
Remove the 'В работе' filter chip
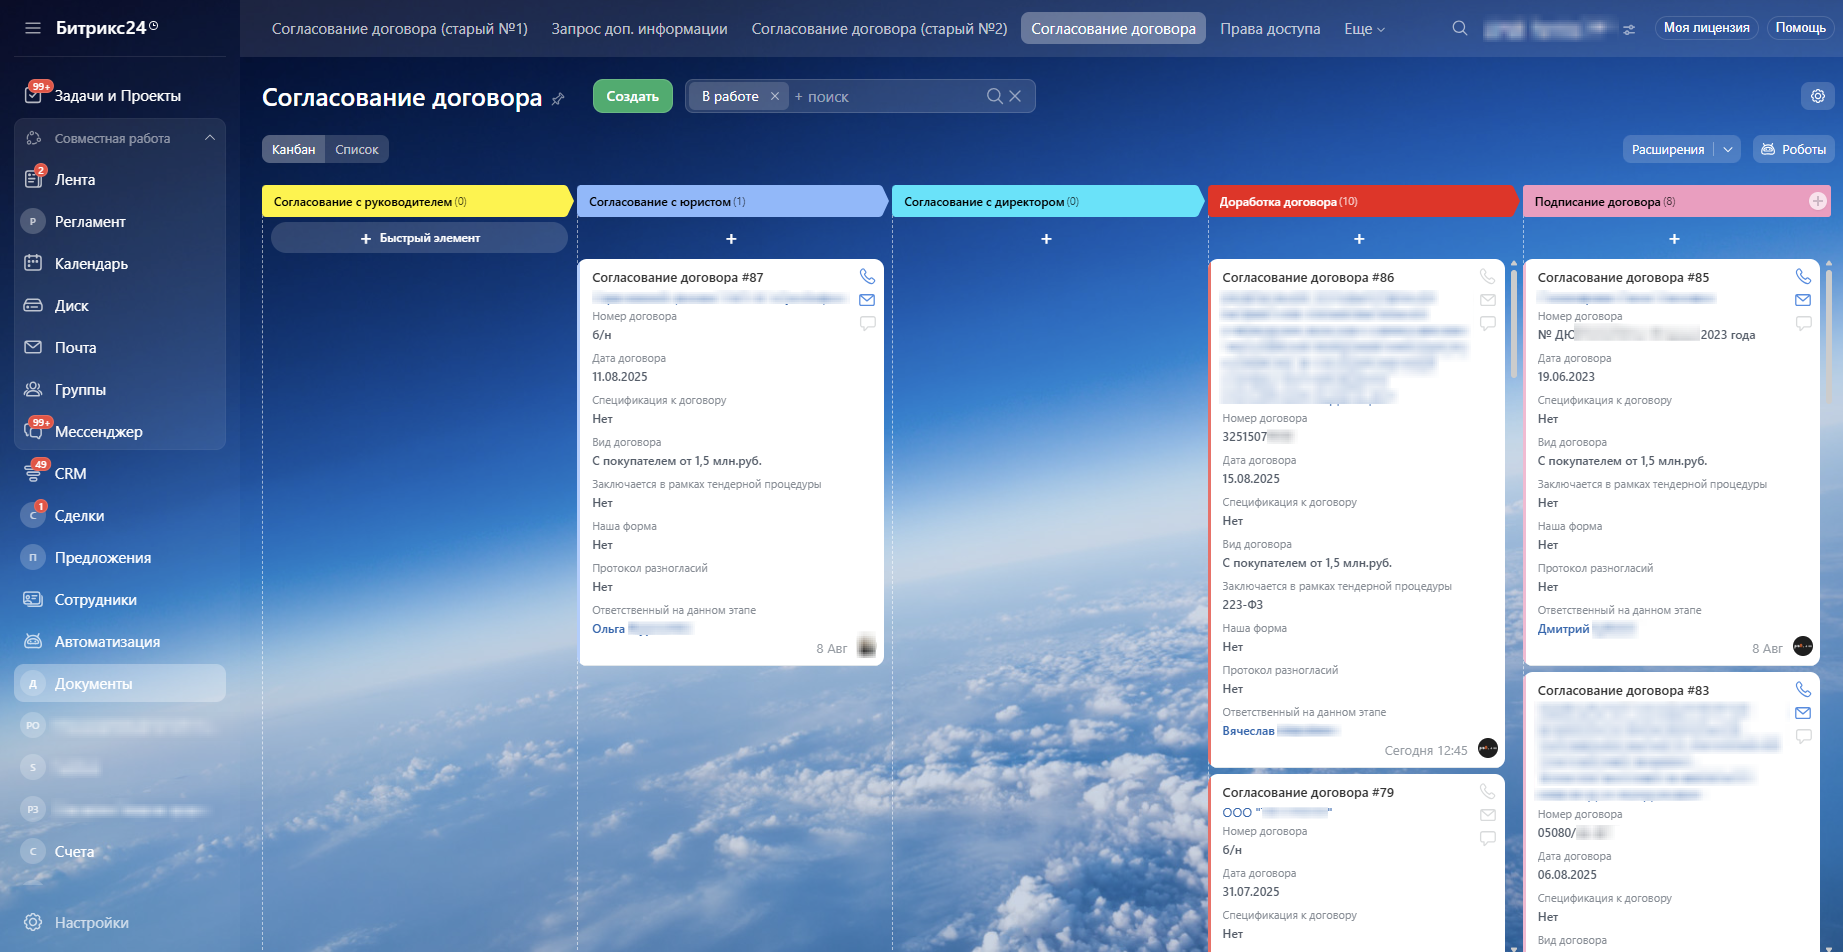774,96
